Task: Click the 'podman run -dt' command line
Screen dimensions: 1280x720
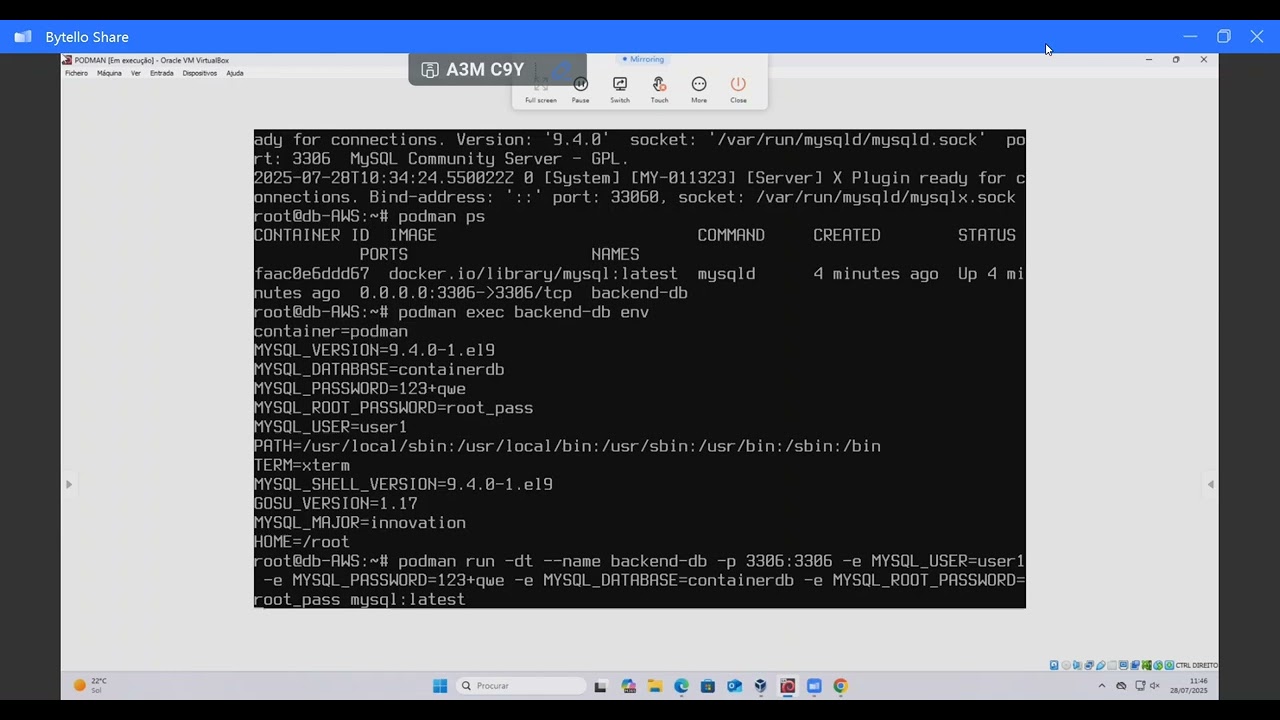Action: pos(640,581)
